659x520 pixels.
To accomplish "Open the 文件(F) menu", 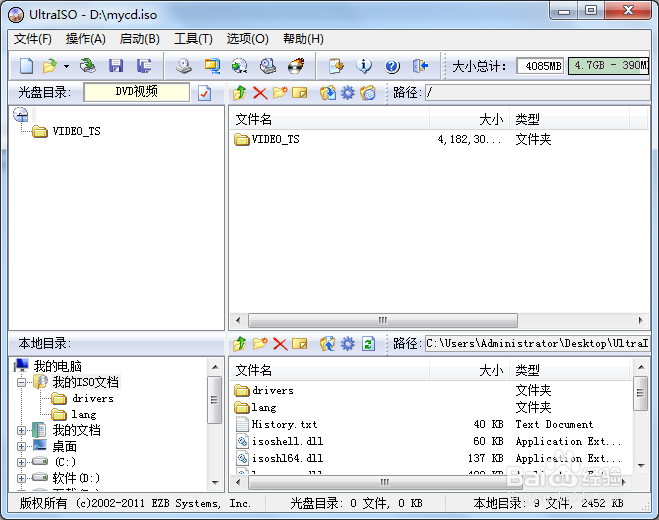I will click(x=33, y=39).
